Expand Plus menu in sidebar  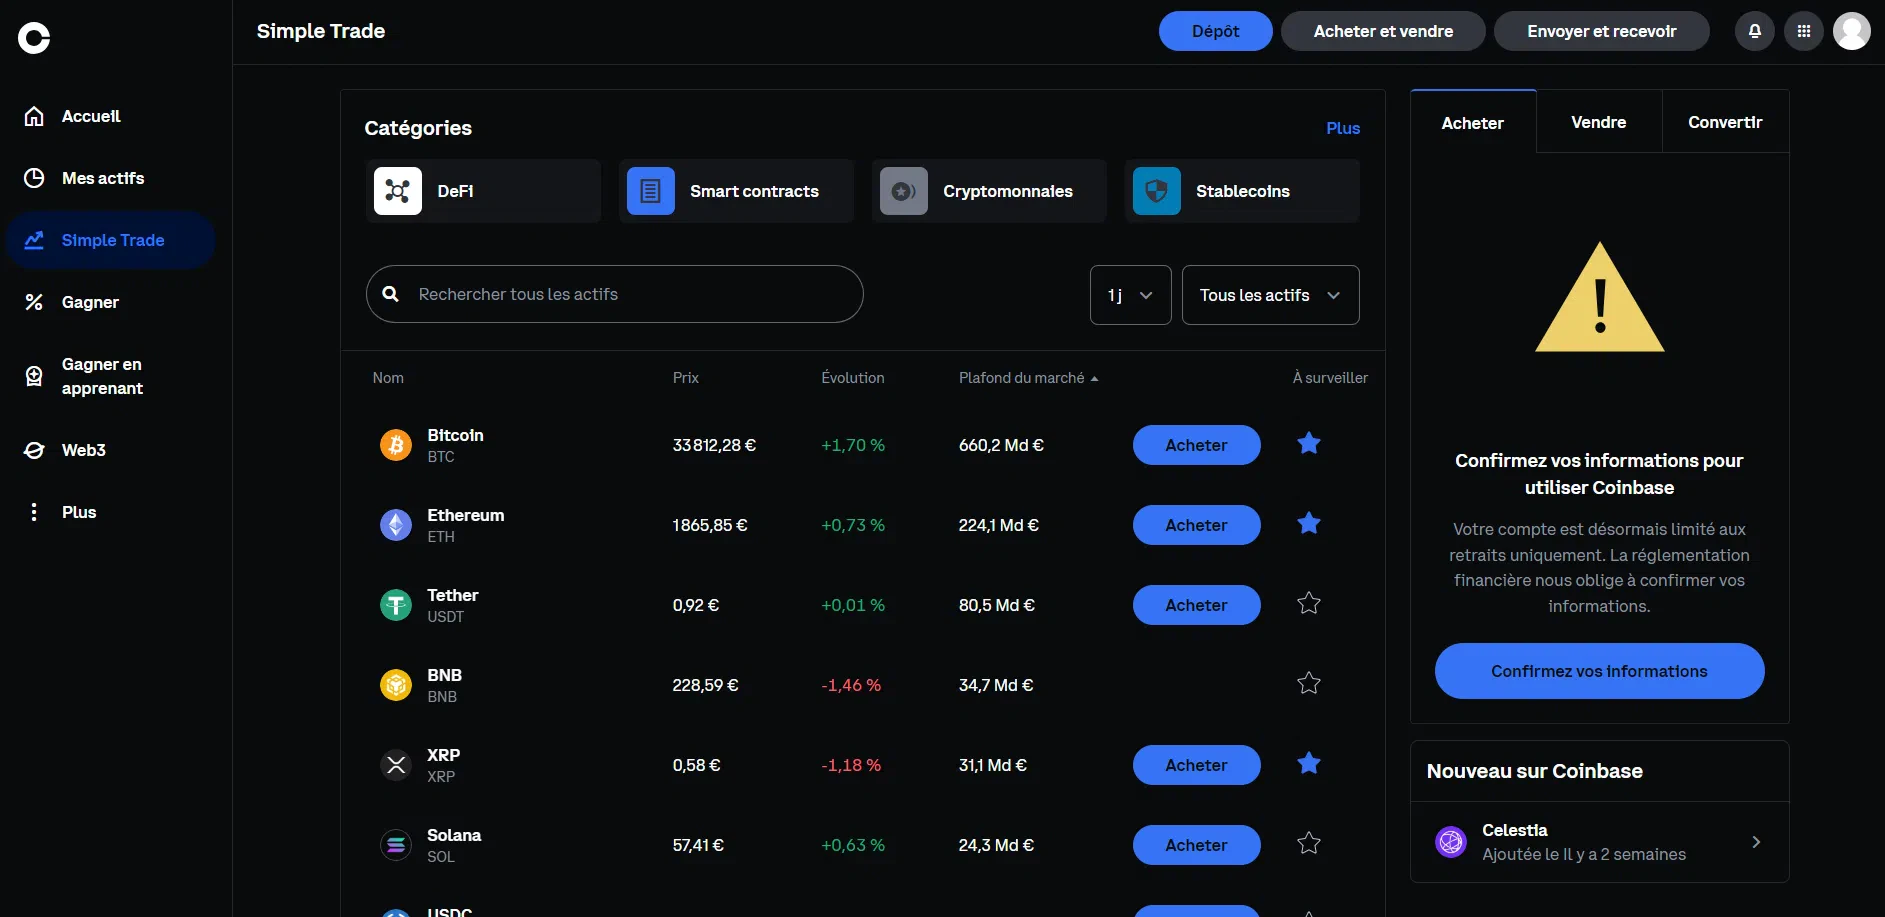110,512
